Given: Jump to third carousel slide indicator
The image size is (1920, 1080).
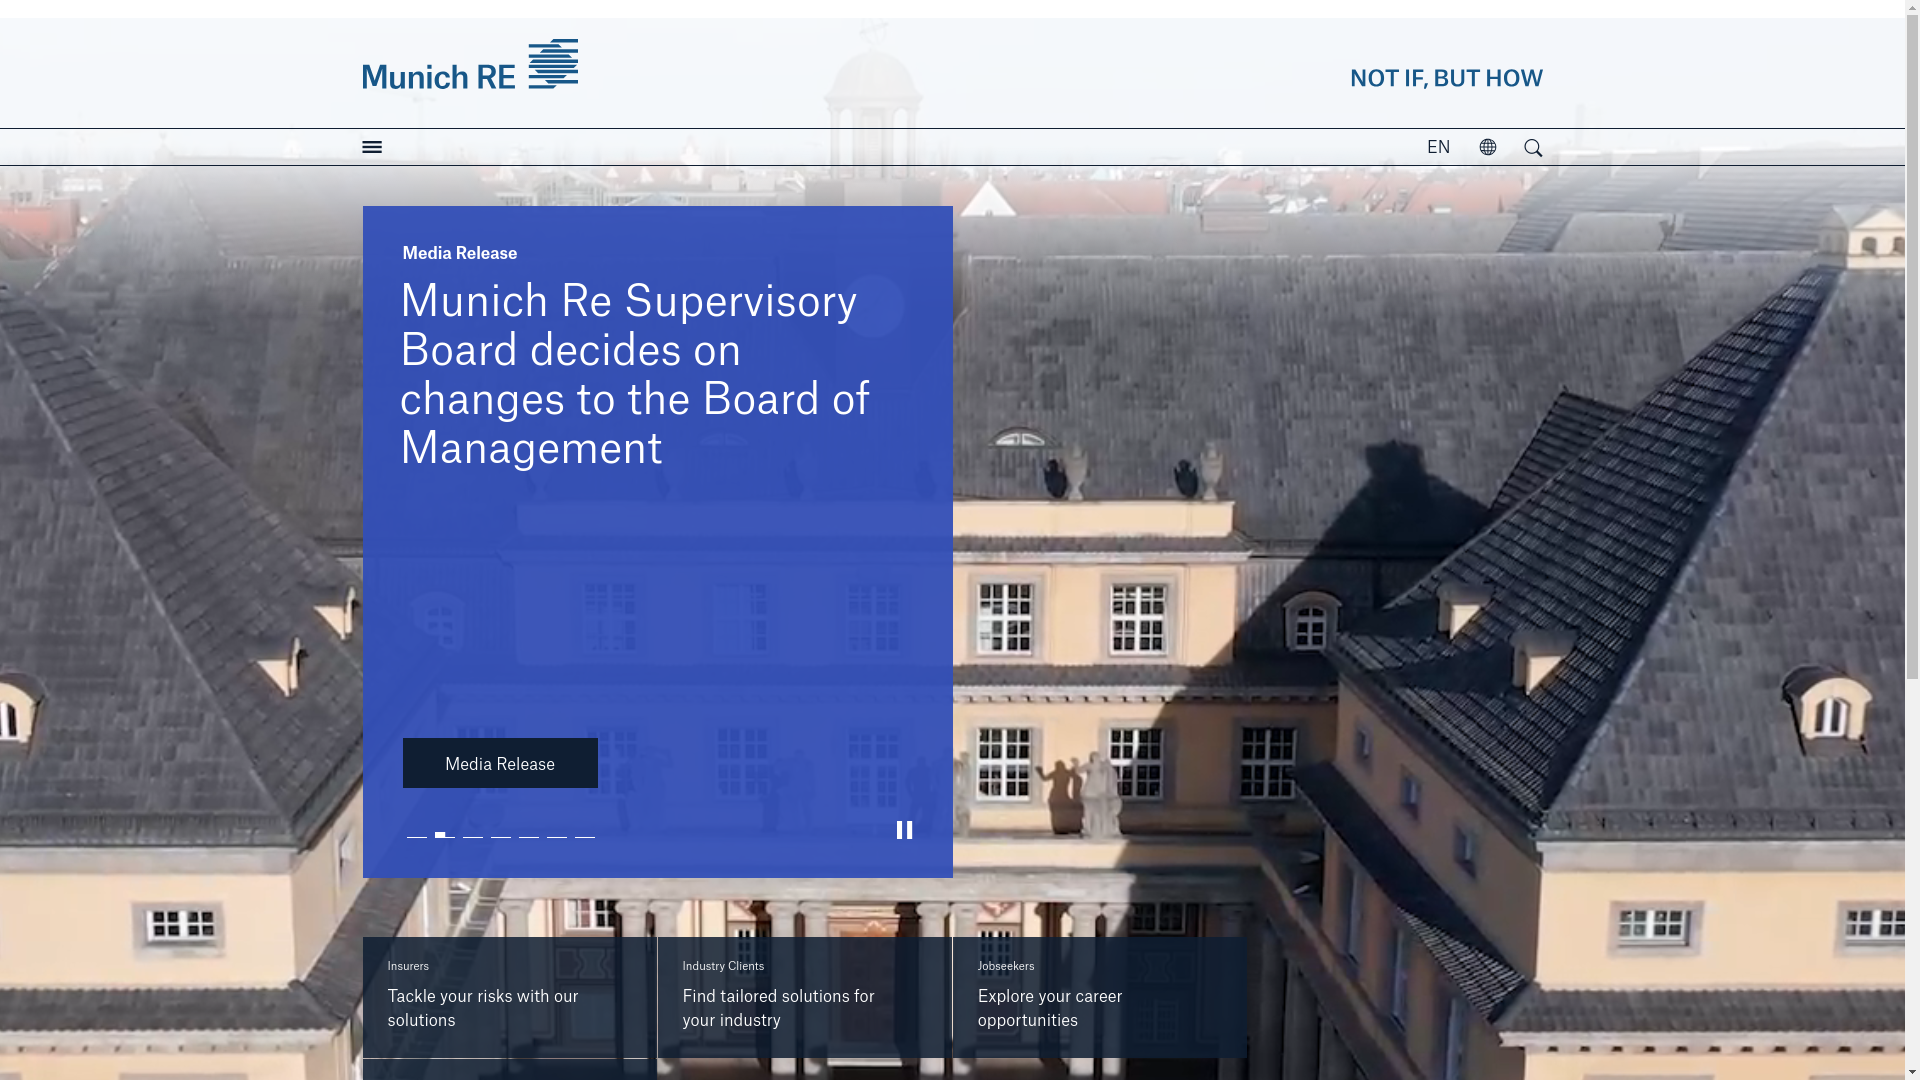Looking at the screenshot, I should pos(472,835).
